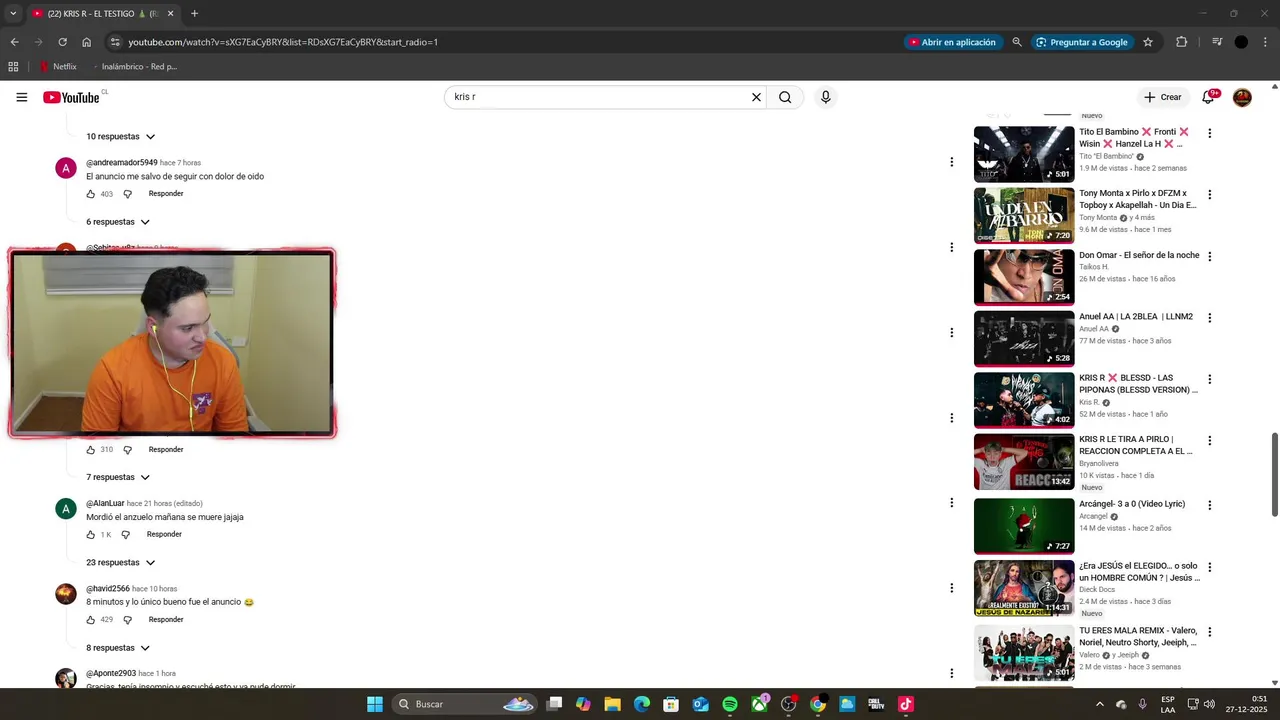
Task: Open YouTube notifications bell
Action: point(1208,97)
